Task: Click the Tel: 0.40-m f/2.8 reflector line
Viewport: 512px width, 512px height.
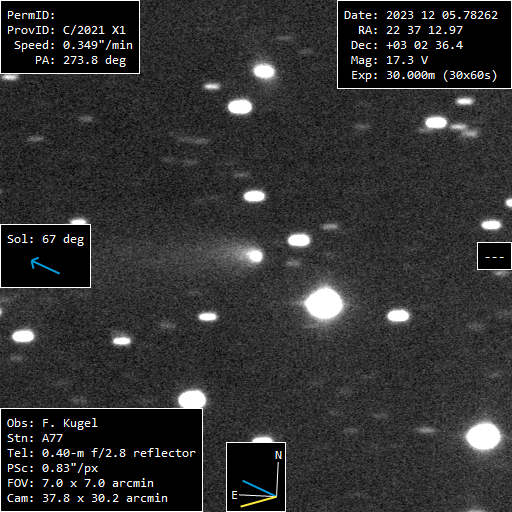Action: click(101, 453)
